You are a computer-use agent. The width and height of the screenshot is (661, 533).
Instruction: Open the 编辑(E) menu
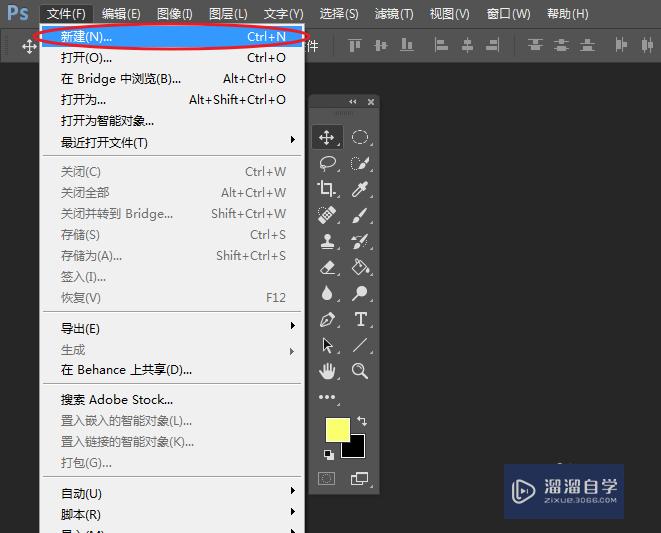point(121,14)
